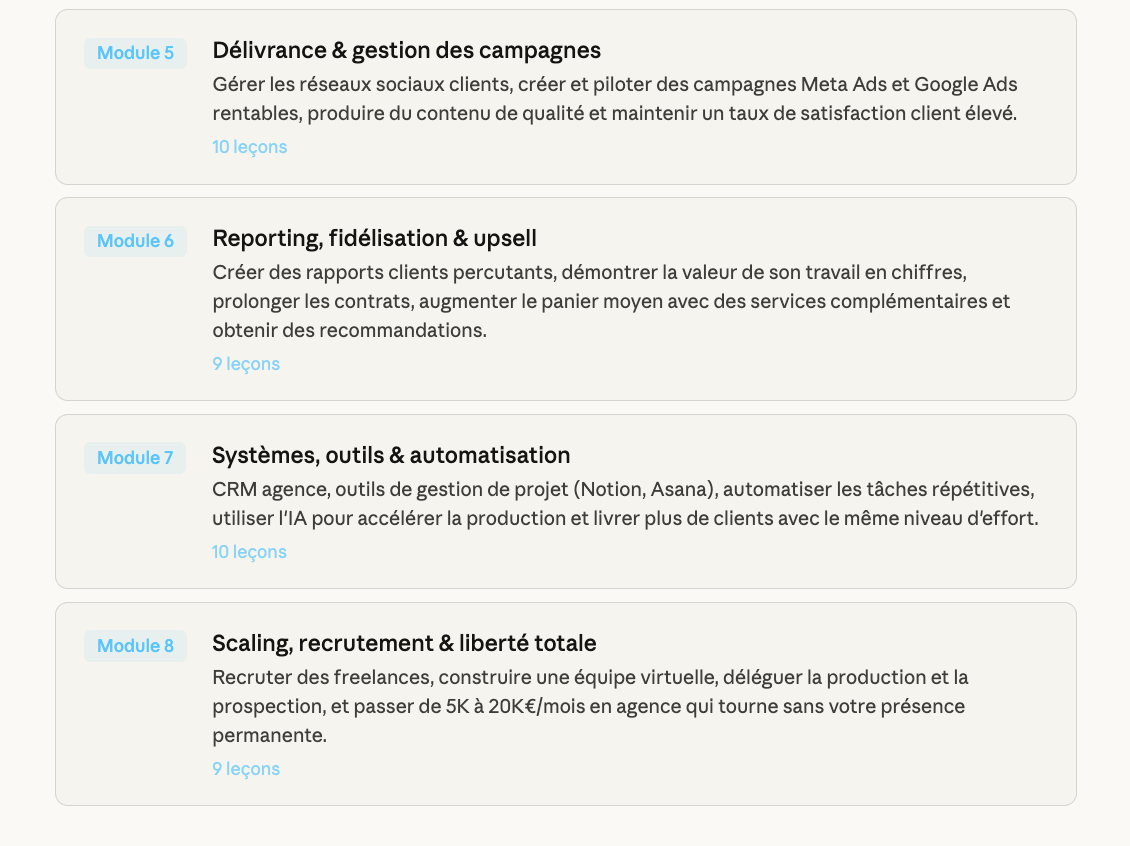Click the freelance recruiting description in Module 8
Image resolution: width=1130 pixels, height=846 pixels.
(x=590, y=706)
